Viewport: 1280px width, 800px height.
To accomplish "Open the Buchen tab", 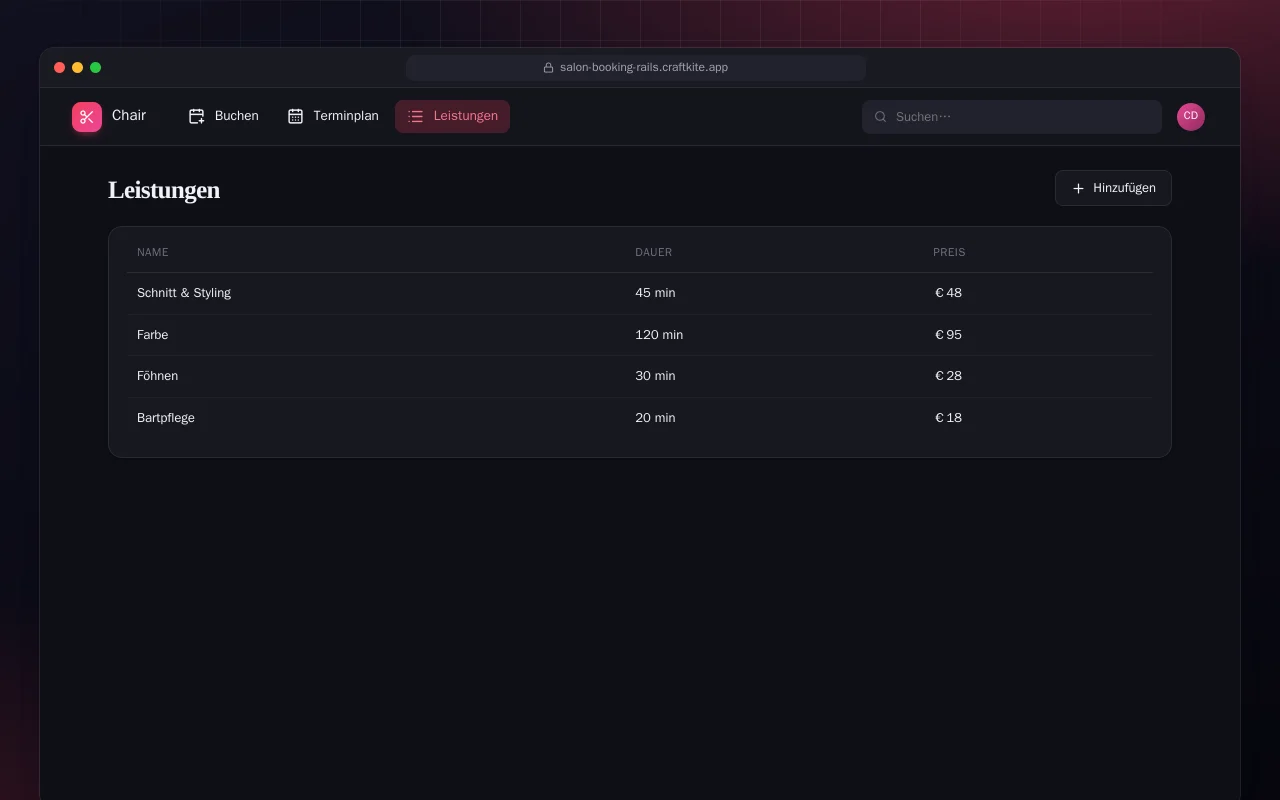I will pos(223,116).
